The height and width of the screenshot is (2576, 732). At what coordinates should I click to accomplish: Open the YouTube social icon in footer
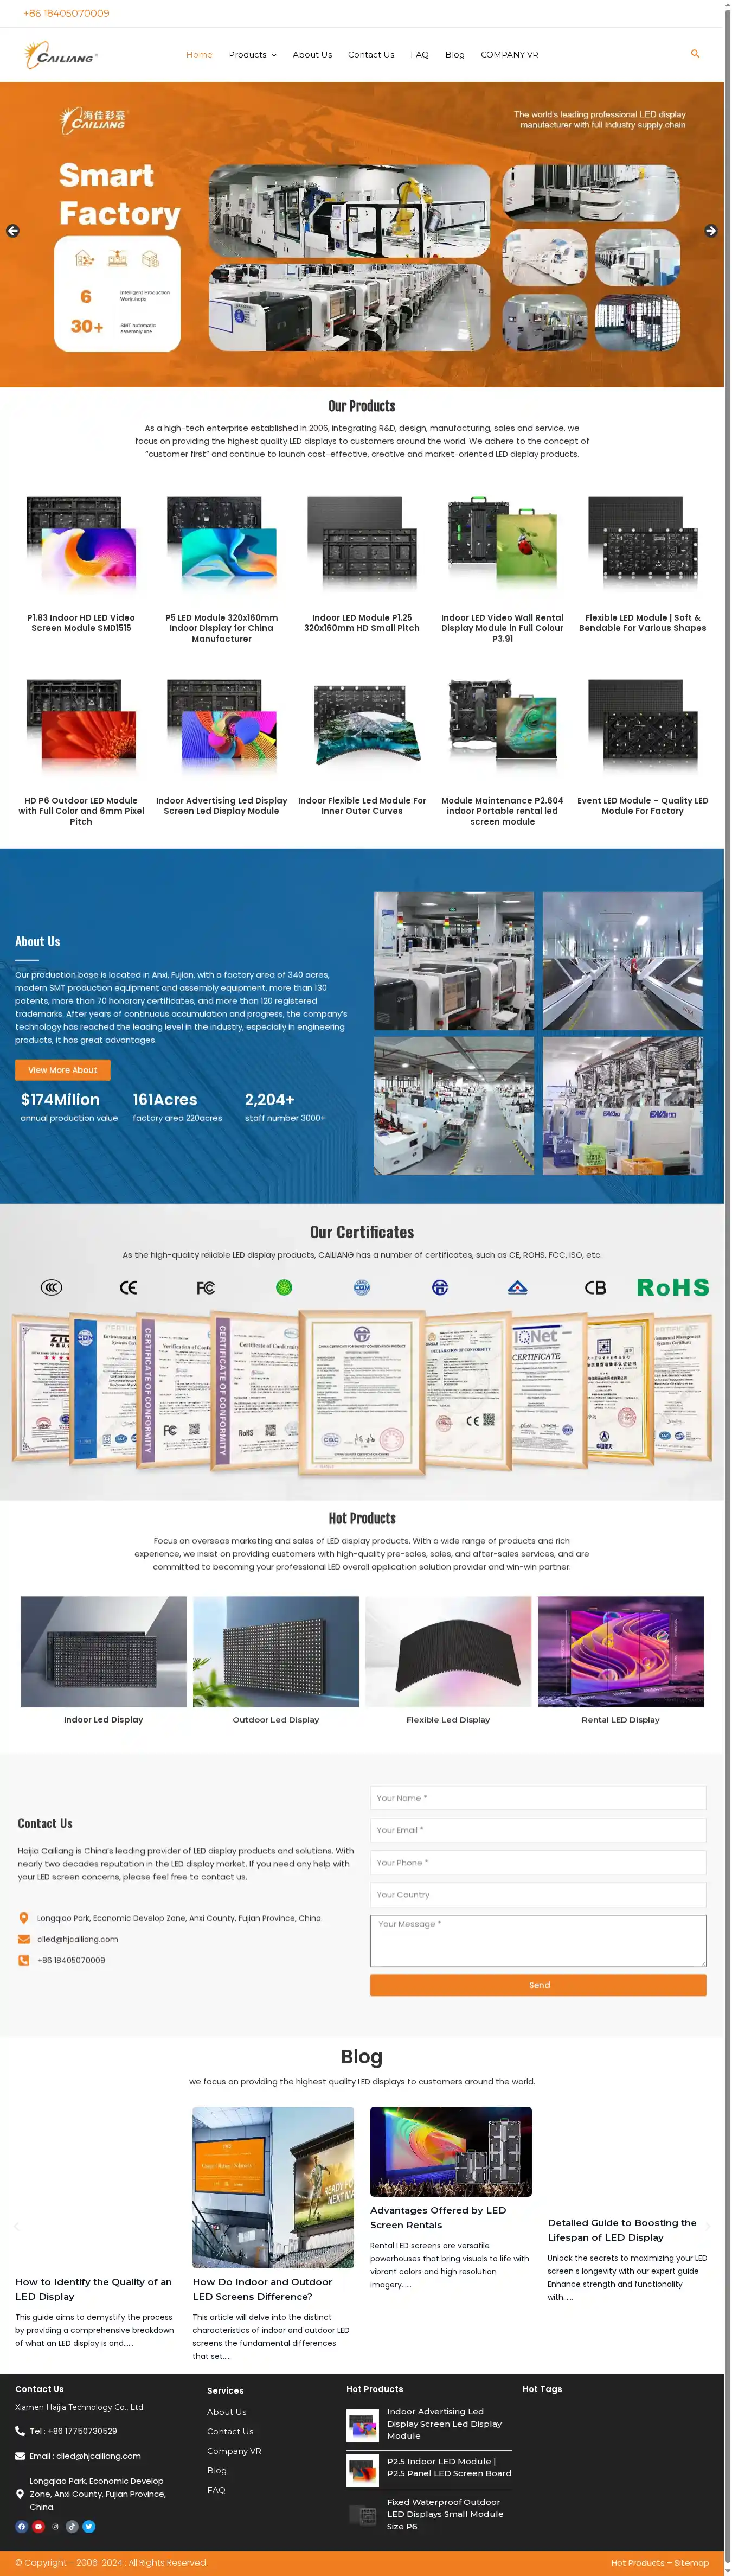[x=38, y=2526]
